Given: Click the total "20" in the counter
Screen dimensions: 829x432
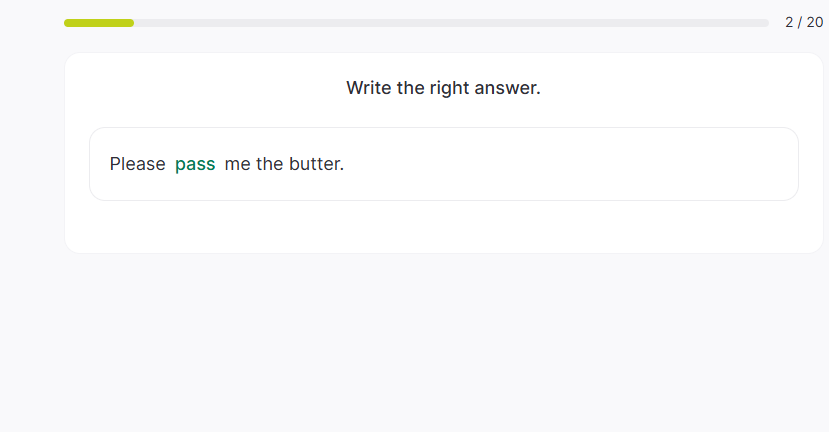Looking at the screenshot, I should pos(814,22).
